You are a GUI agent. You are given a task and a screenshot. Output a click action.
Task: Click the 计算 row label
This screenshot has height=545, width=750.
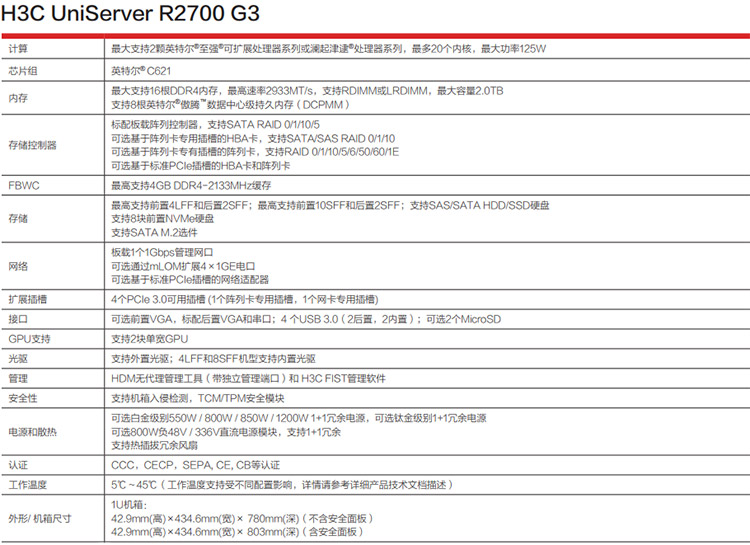point(18,49)
